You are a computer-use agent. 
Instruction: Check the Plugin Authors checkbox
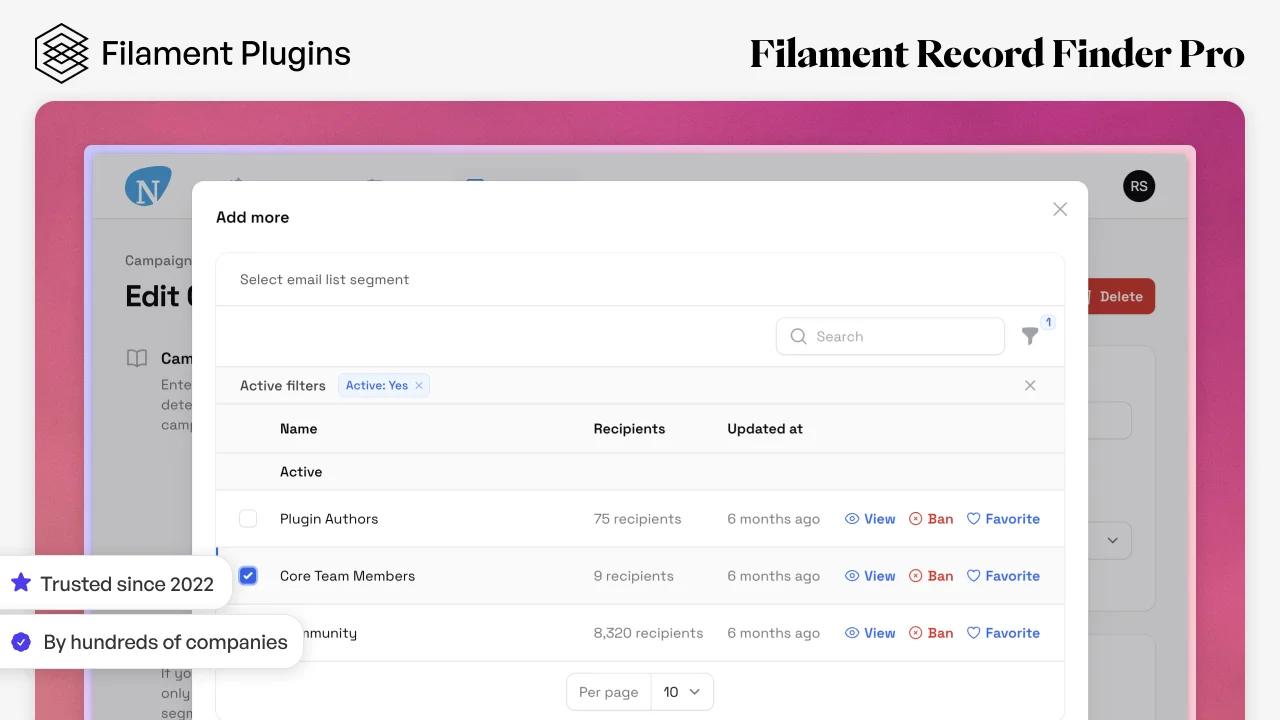pyautogui.click(x=248, y=519)
